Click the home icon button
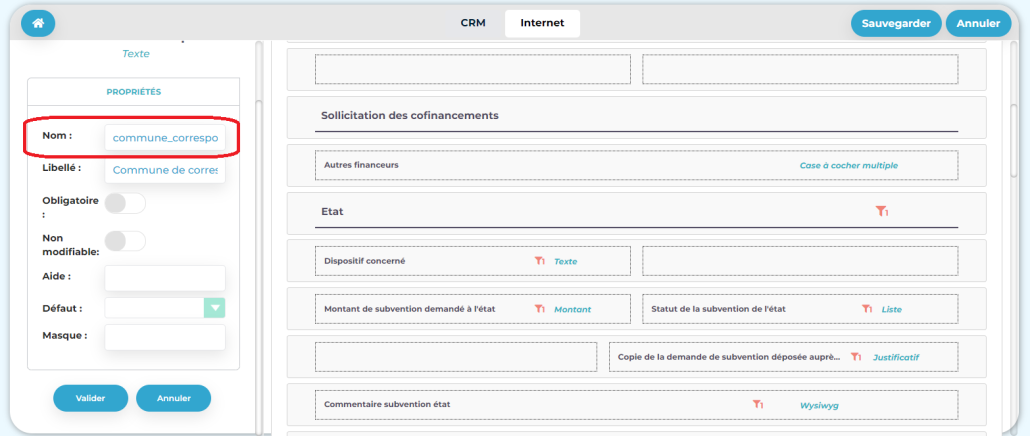1030x436 pixels. click(x=38, y=23)
